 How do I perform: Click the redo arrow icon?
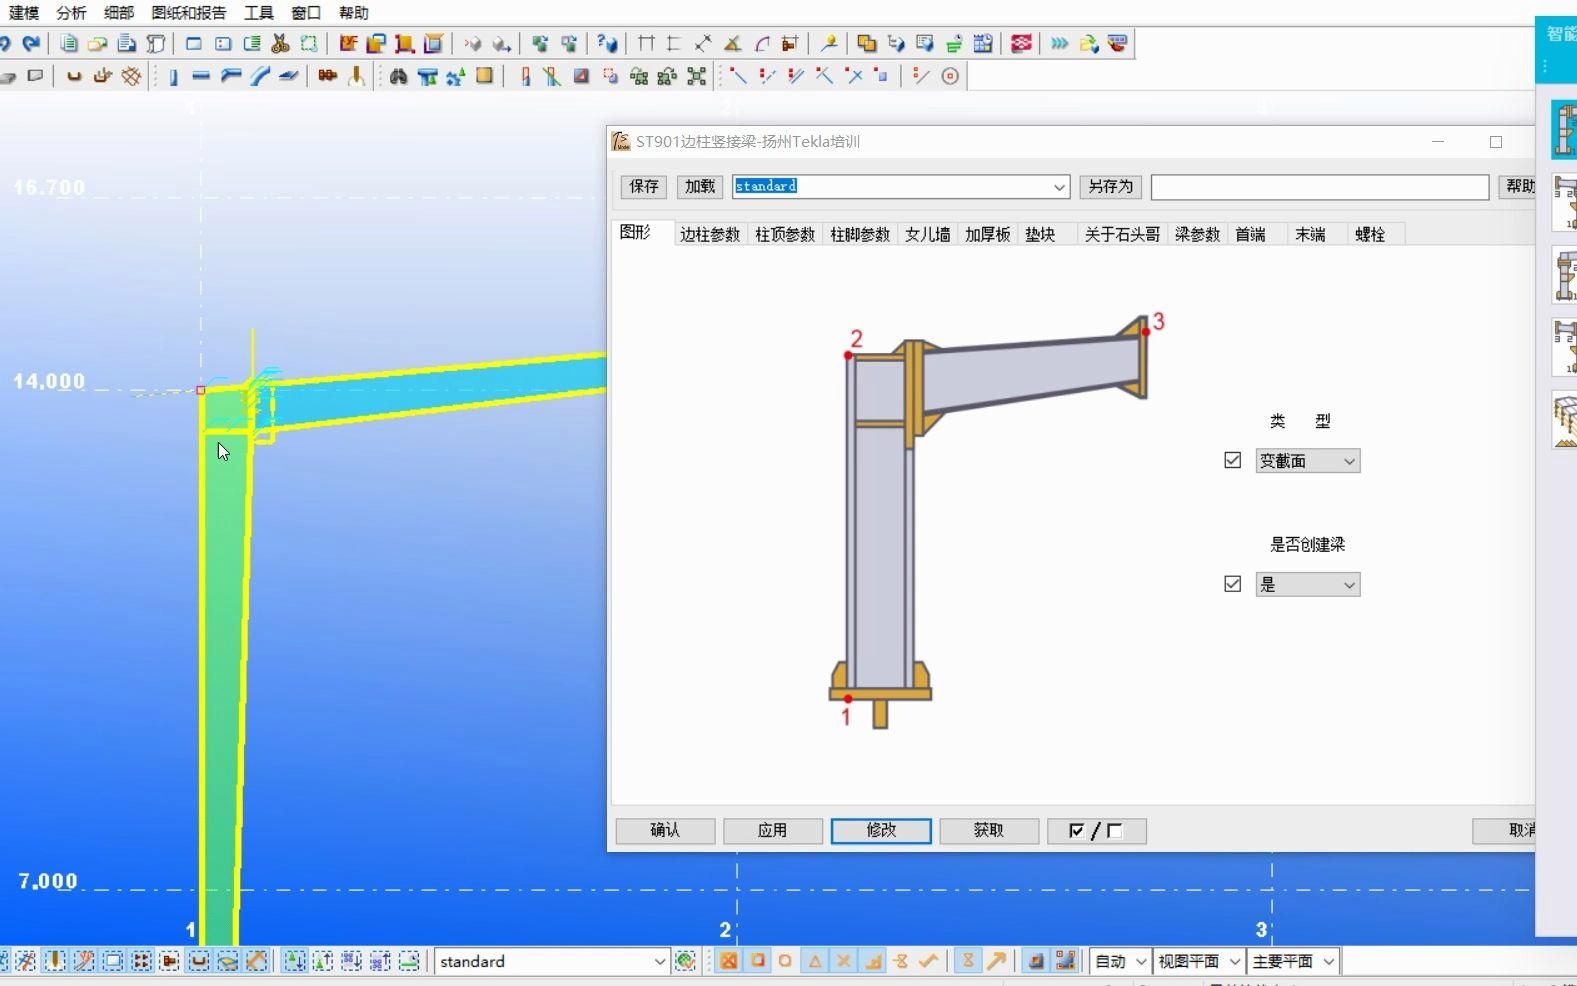coord(32,43)
